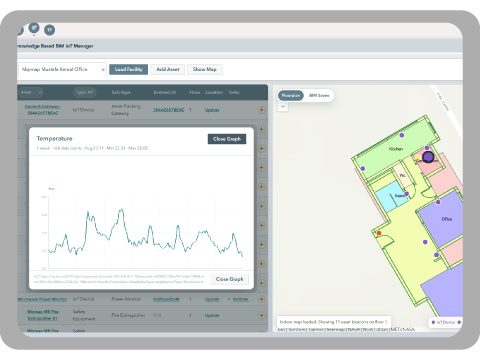The image size is (480, 360).
Task: Switch to the BIM Scene view tab
Action: tap(319, 95)
